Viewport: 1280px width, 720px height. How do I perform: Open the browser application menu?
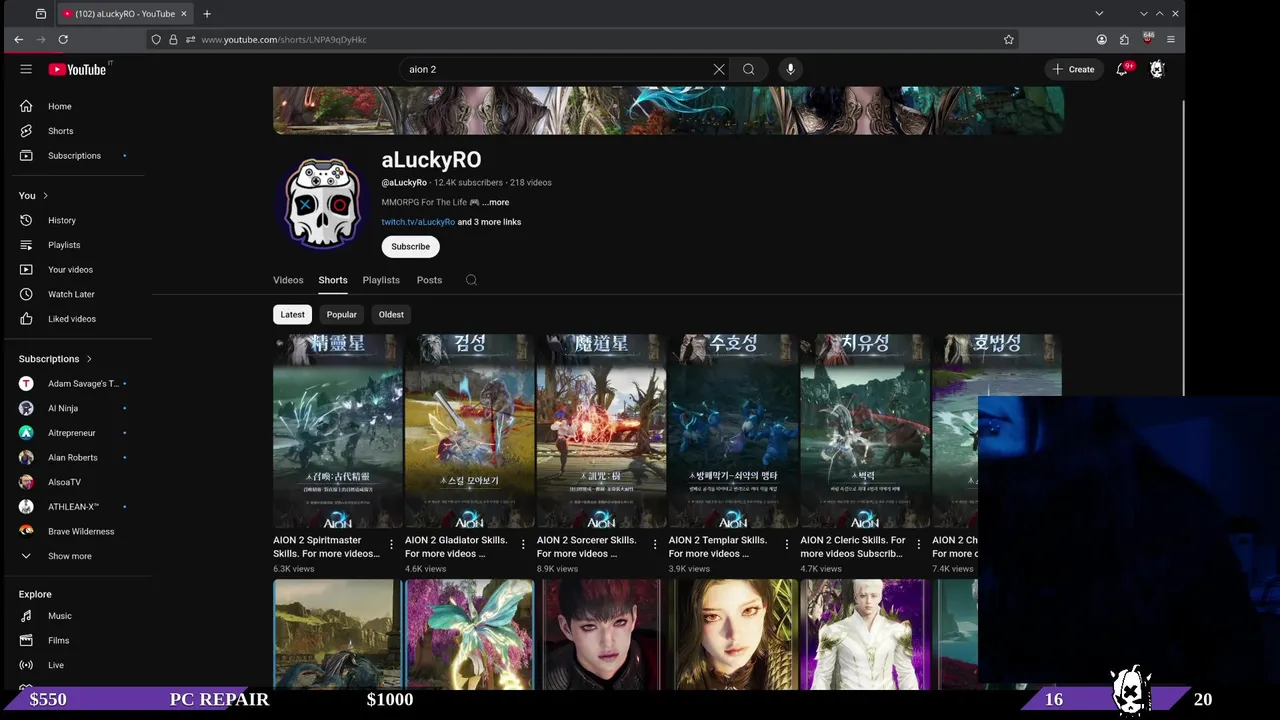tap(1170, 39)
